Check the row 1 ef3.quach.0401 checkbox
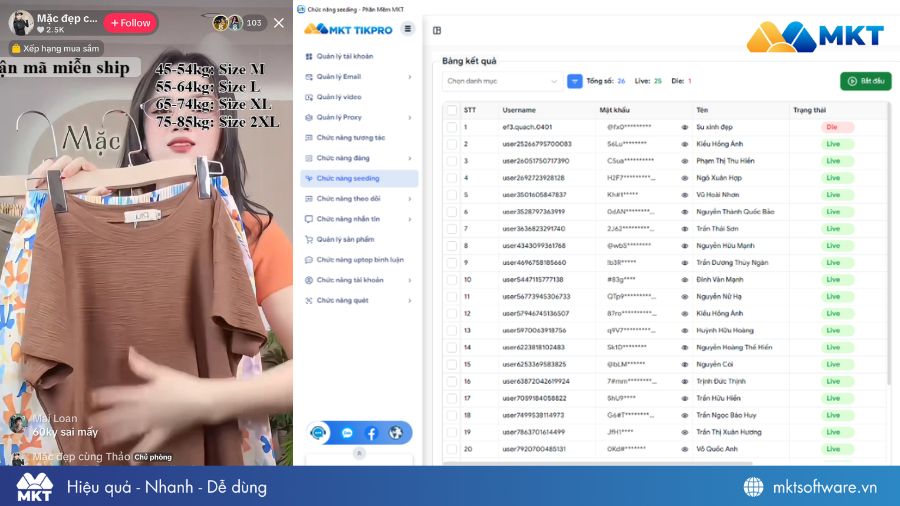The image size is (900, 506). click(x=452, y=127)
